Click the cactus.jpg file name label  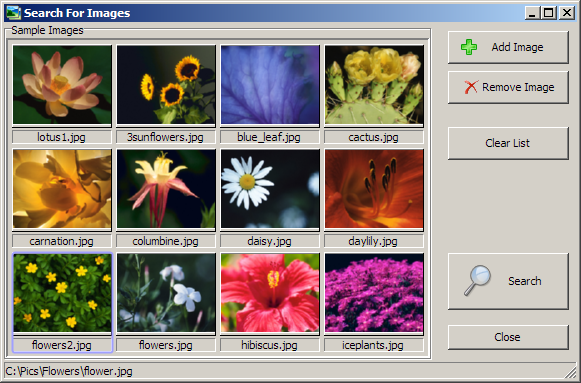[374, 137]
